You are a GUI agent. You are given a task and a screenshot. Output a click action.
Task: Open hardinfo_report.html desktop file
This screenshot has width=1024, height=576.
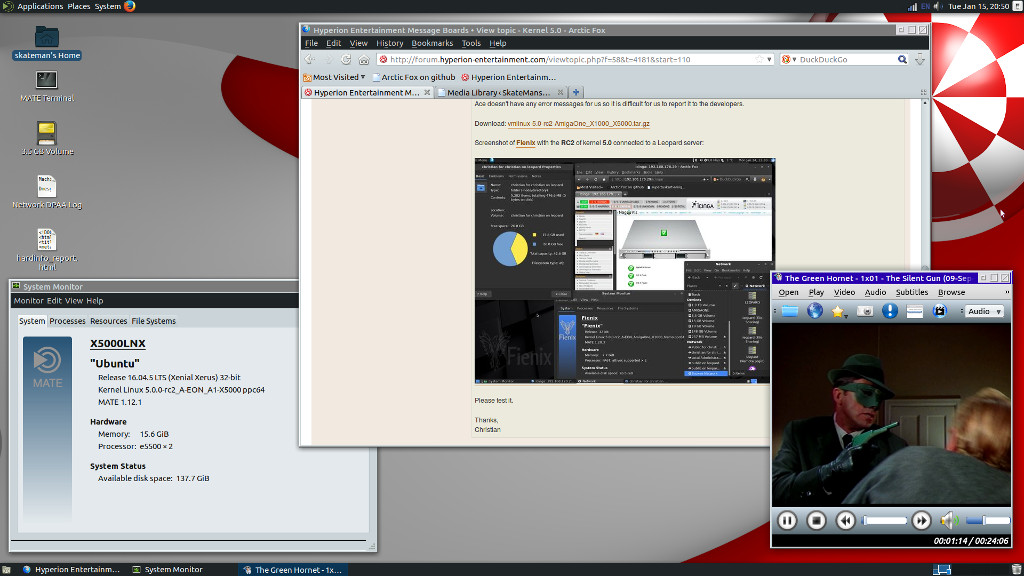(x=46, y=249)
